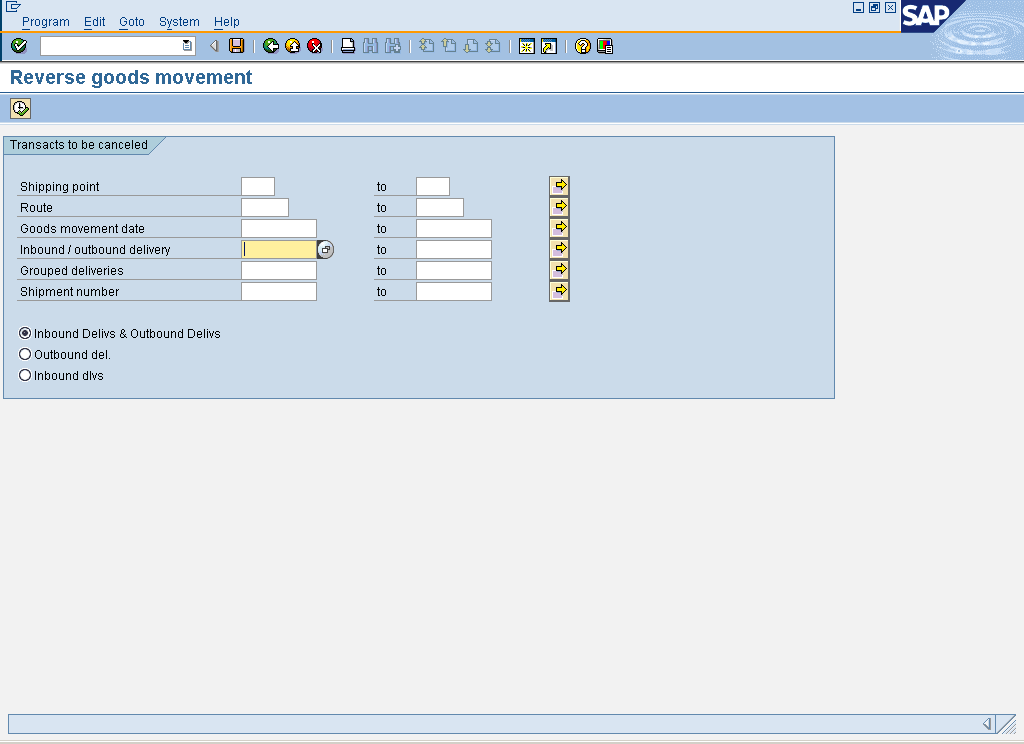Viewport: 1024px width, 744px height.
Task: Open the Edit menu
Action: [x=94, y=22]
